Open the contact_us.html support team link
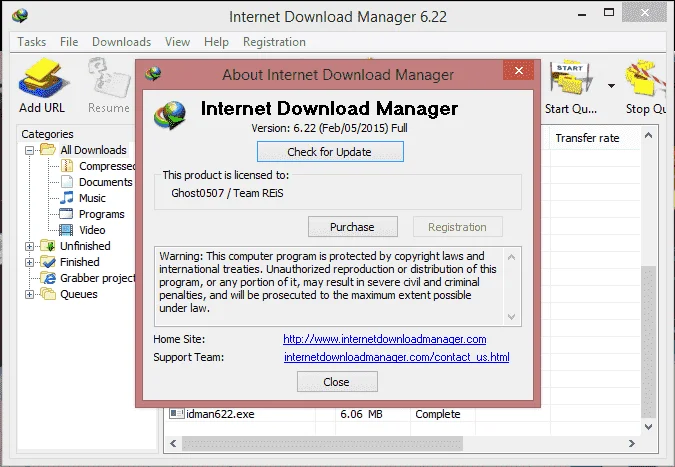675x467 pixels. point(396,357)
